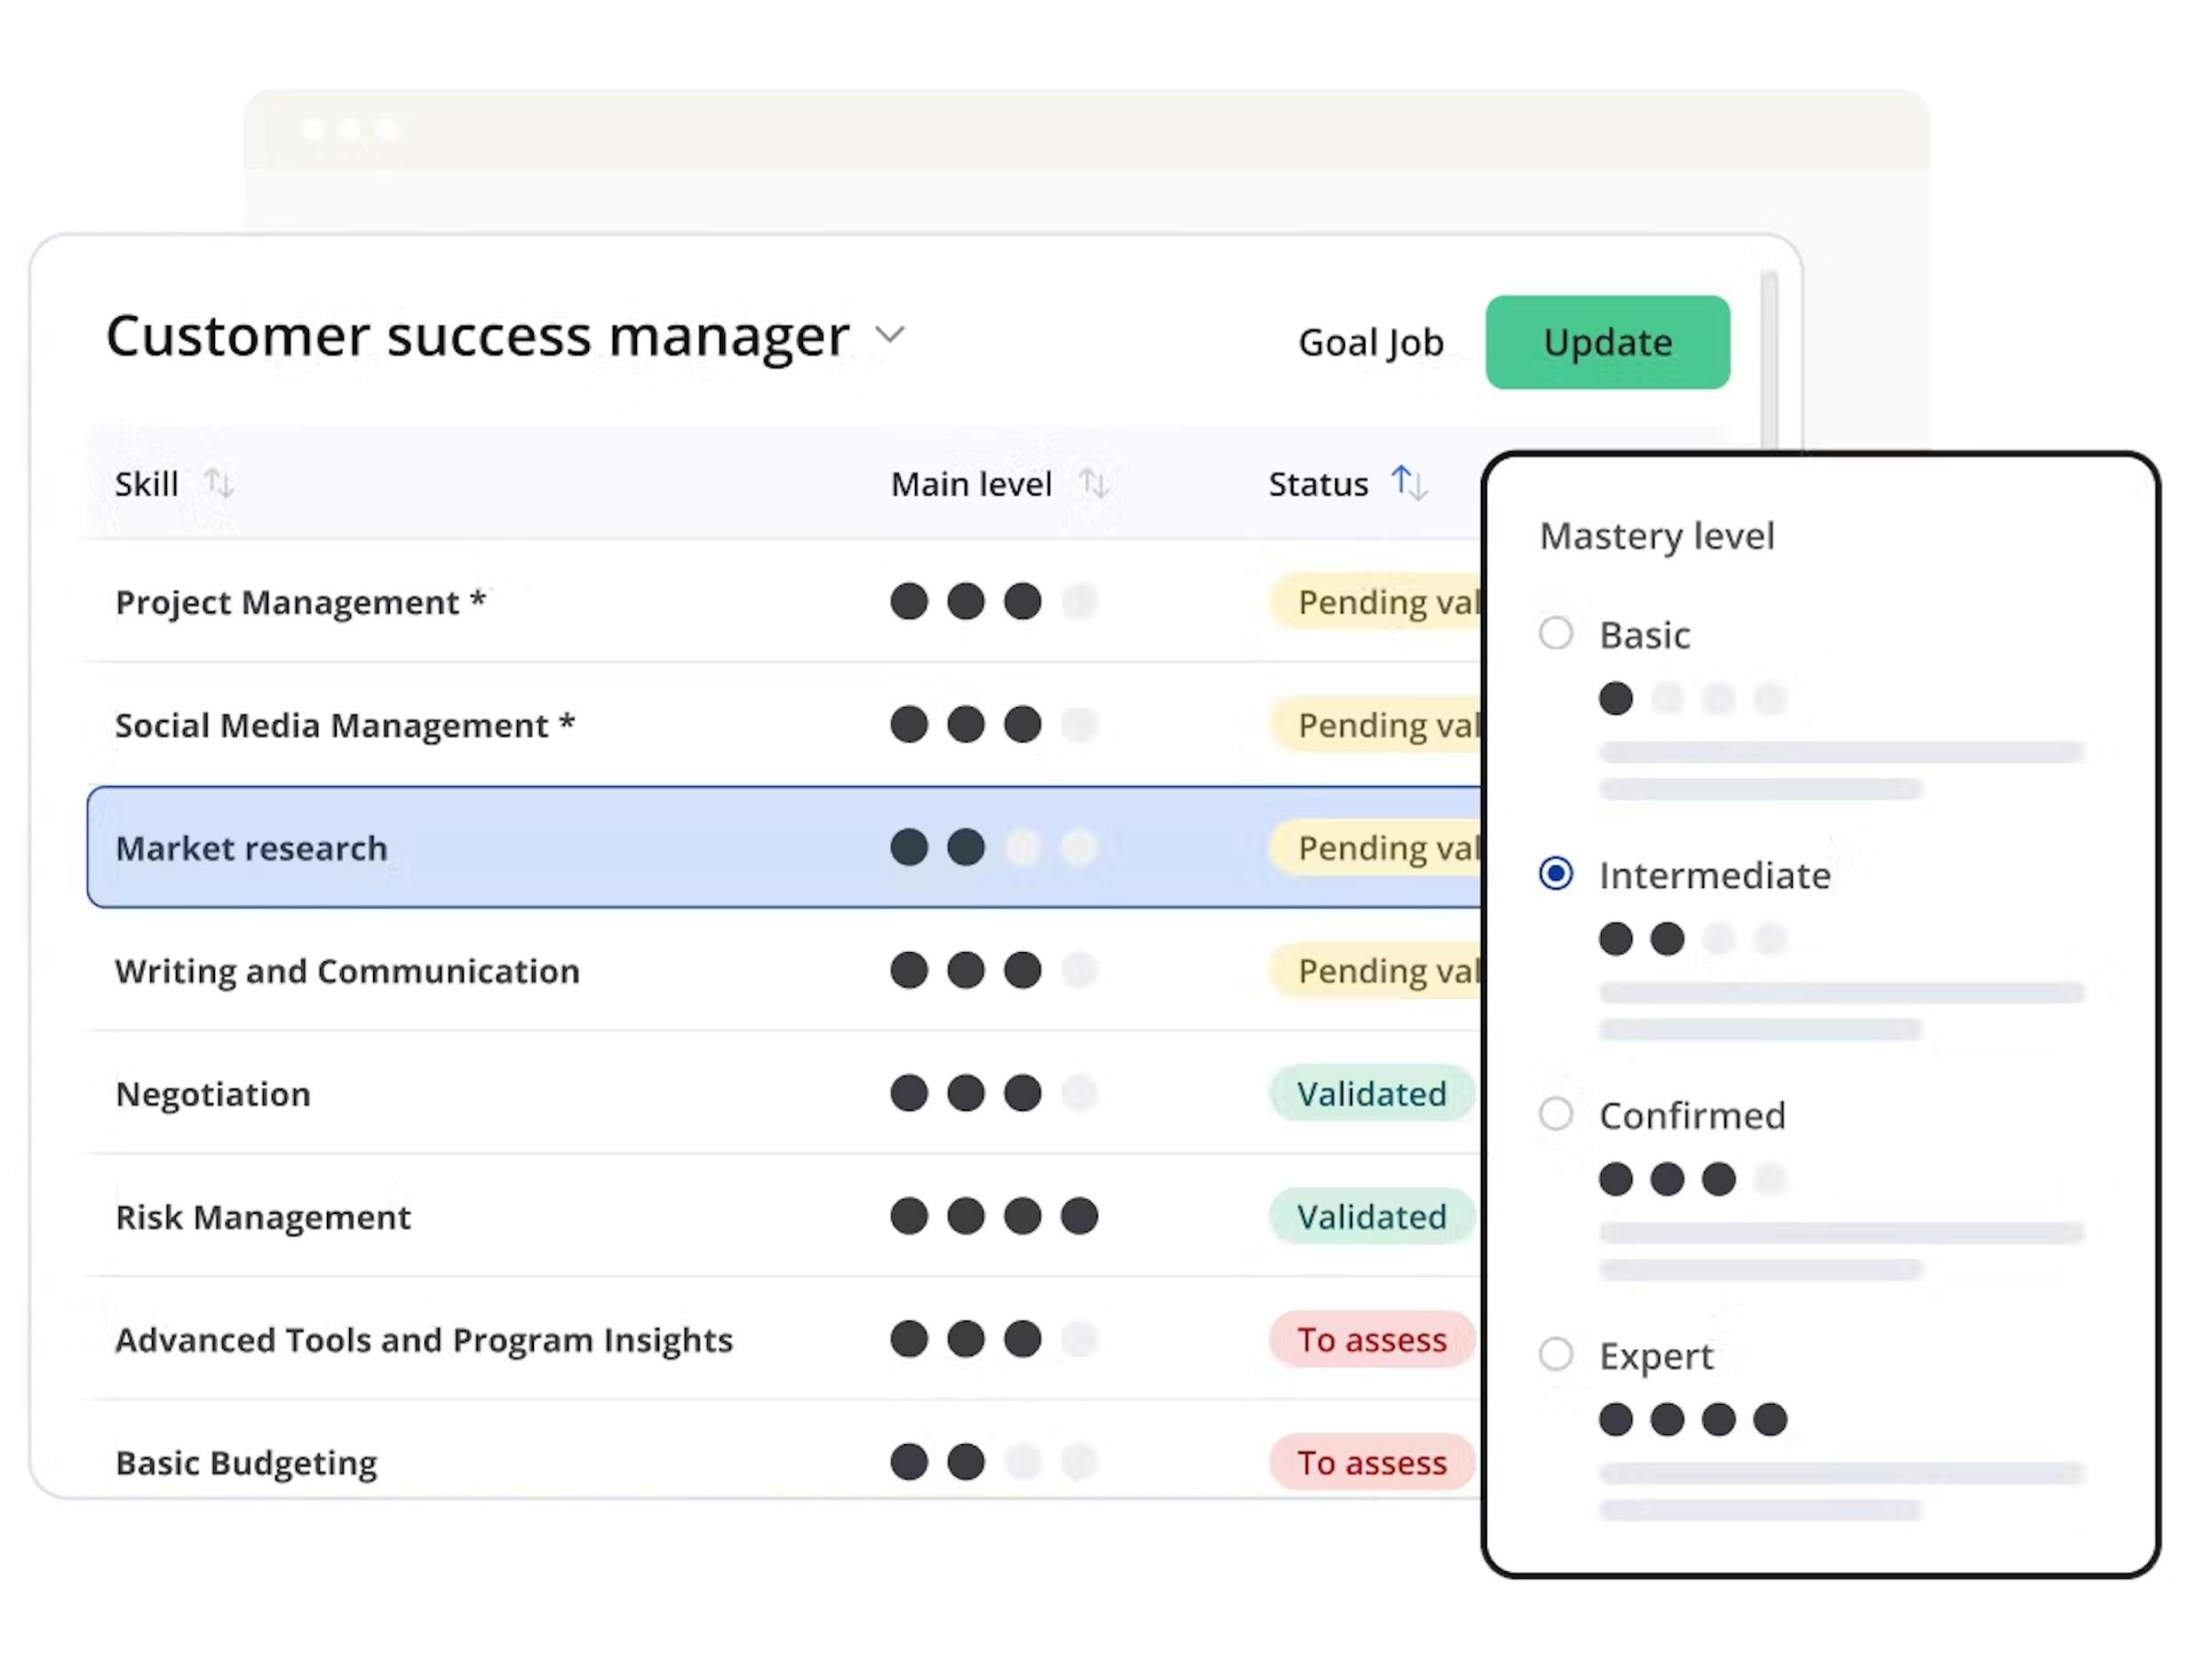Viewport: 2212px width, 1659px height.
Task: Click Pending badge for Market research
Action: (1376, 848)
